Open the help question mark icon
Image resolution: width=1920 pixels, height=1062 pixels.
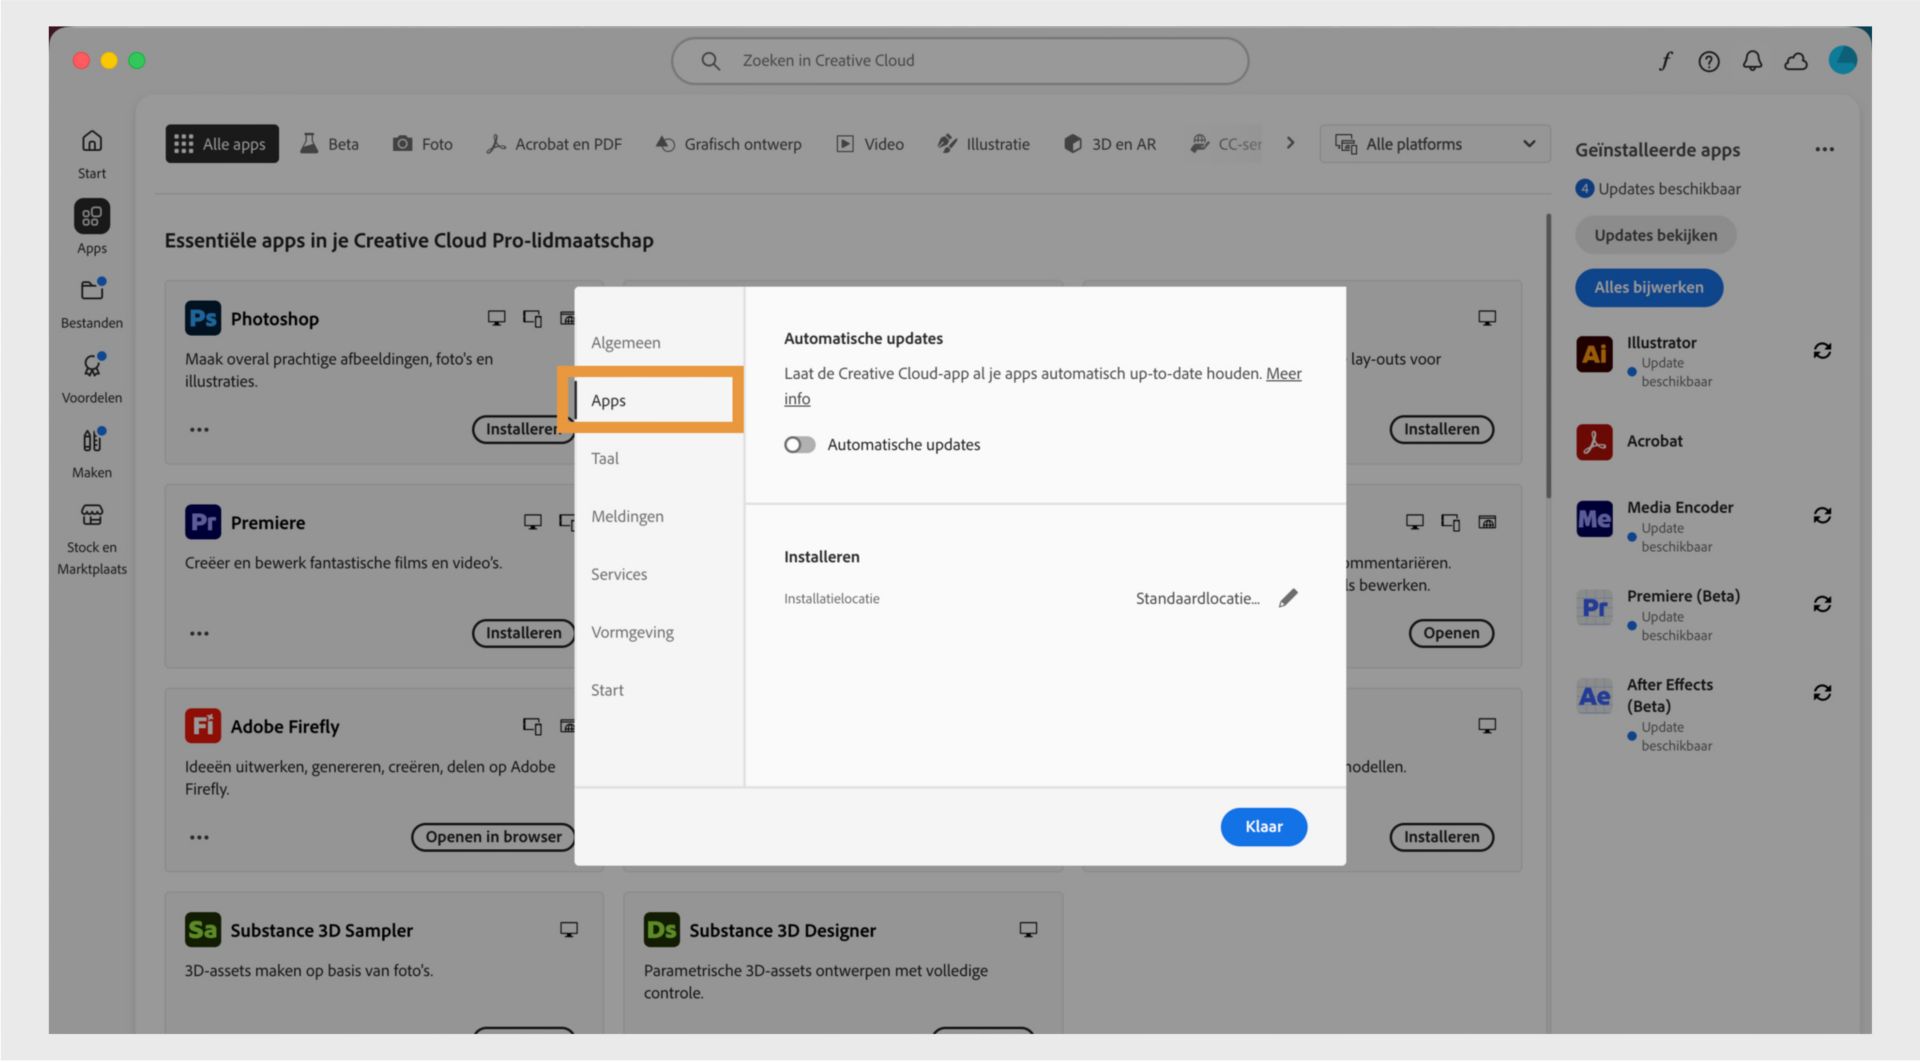tap(1709, 61)
